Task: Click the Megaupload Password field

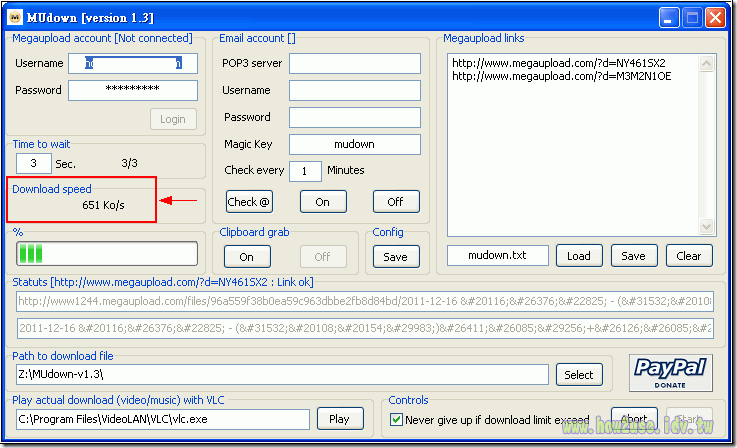Action: [x=133, y=90]
